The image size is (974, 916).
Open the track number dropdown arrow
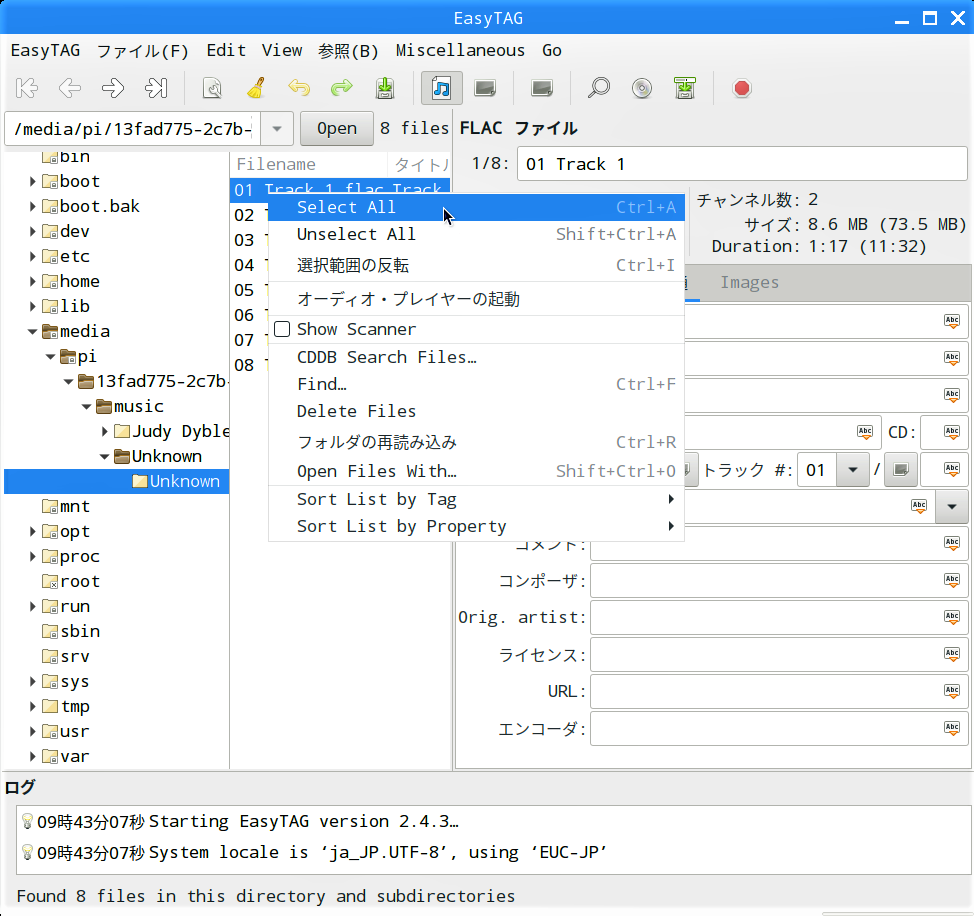pyautogui.click(x=853, y=469)
